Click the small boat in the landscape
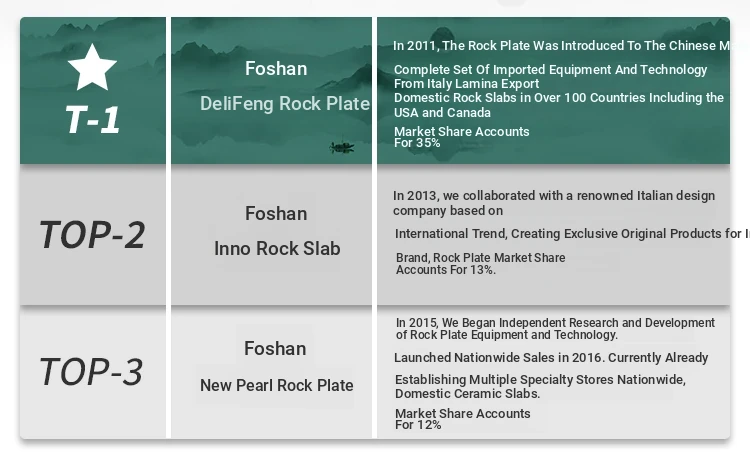 click(342, 148)
